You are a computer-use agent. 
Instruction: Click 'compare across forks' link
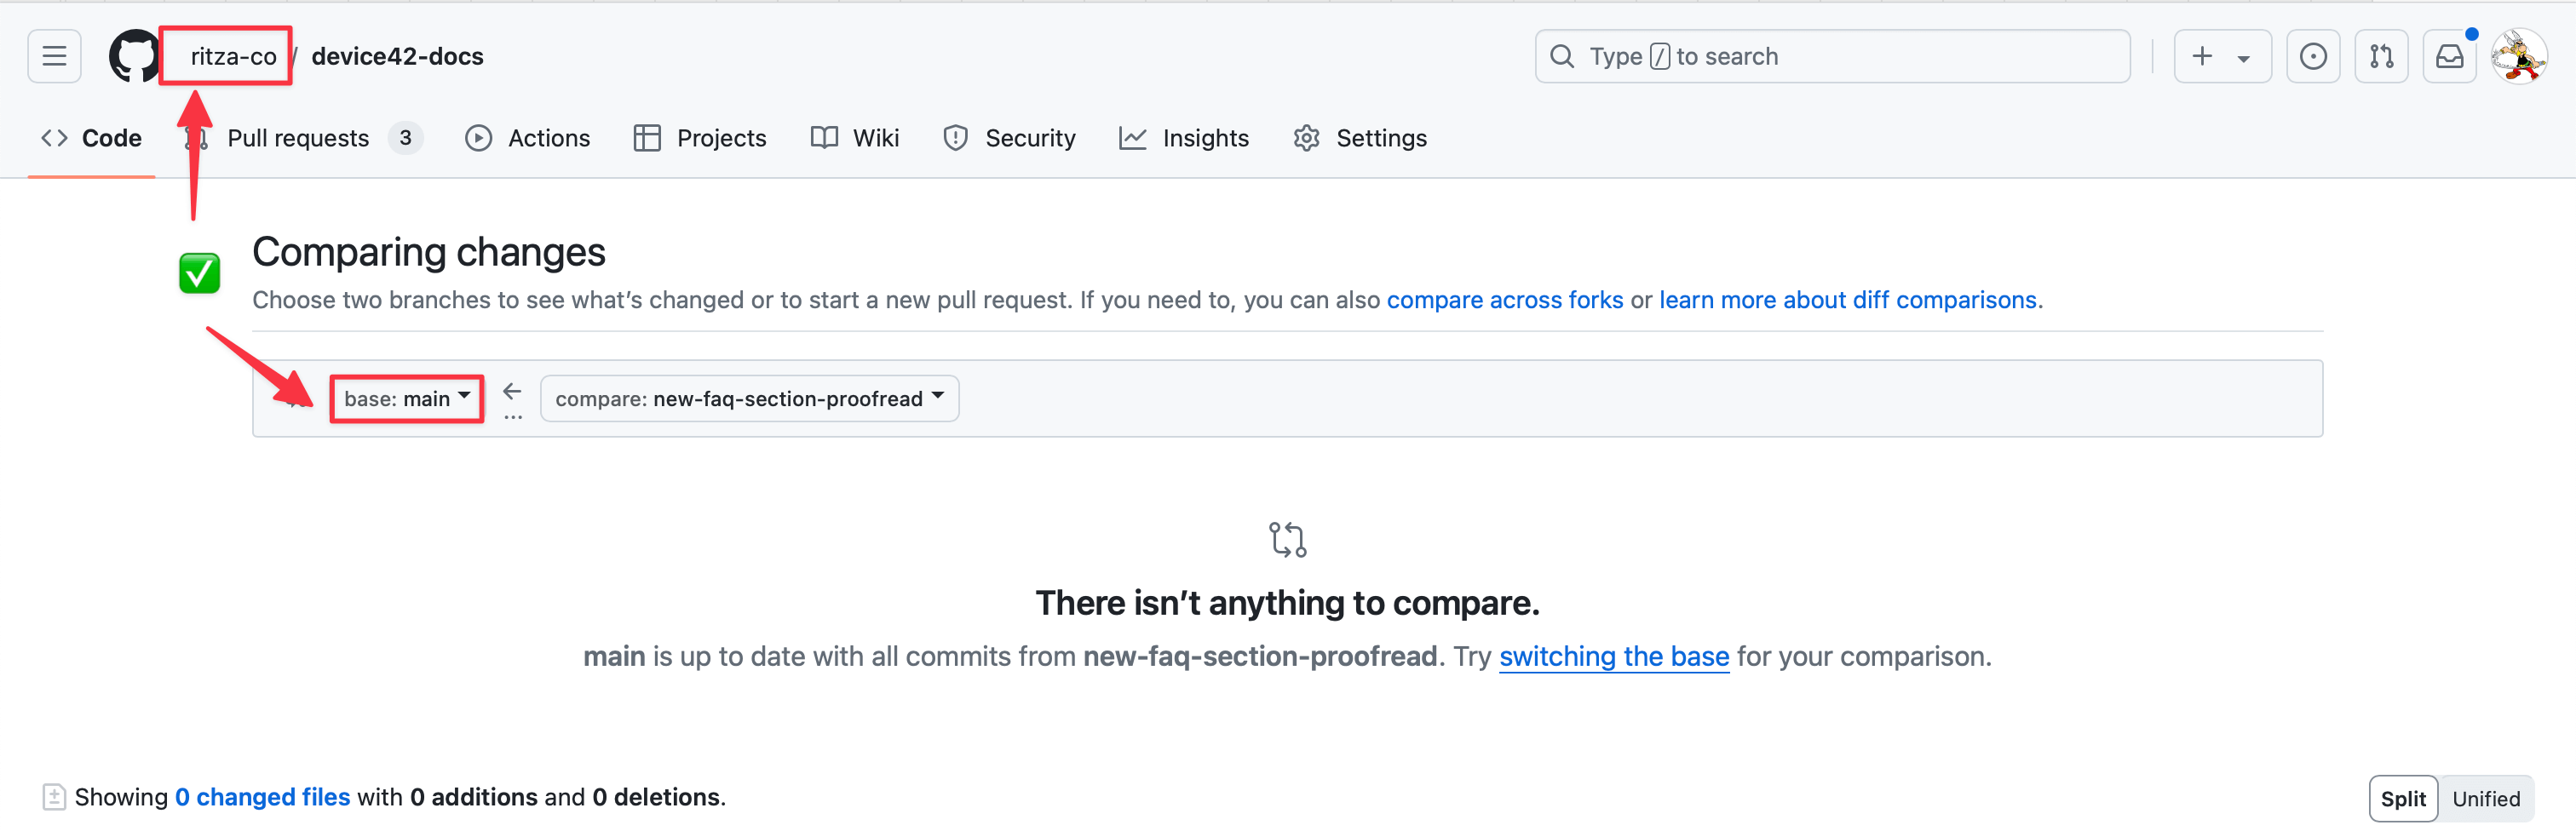[1504, 300]
